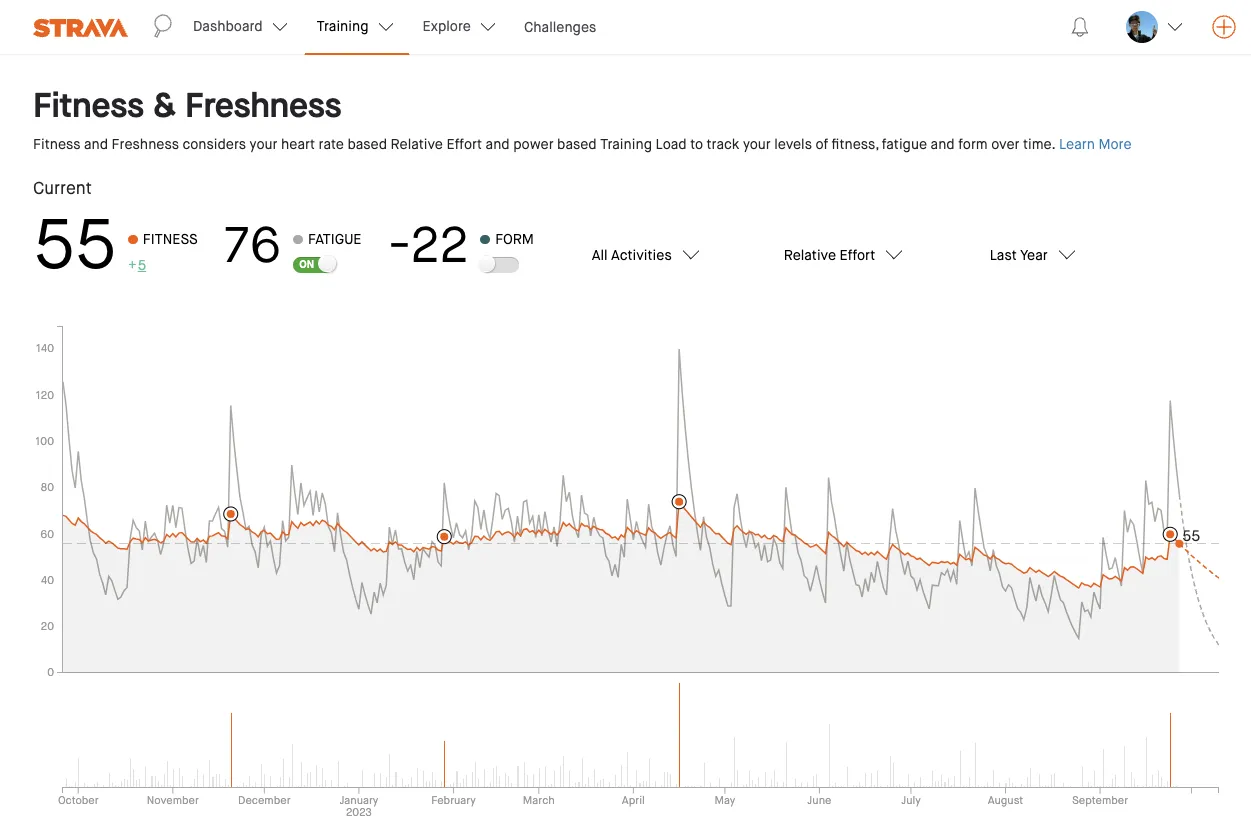Viewport: 1251px width, 822px height.
Task: Expand the All Activities dropdown
Action: click(x=644, y=255)
